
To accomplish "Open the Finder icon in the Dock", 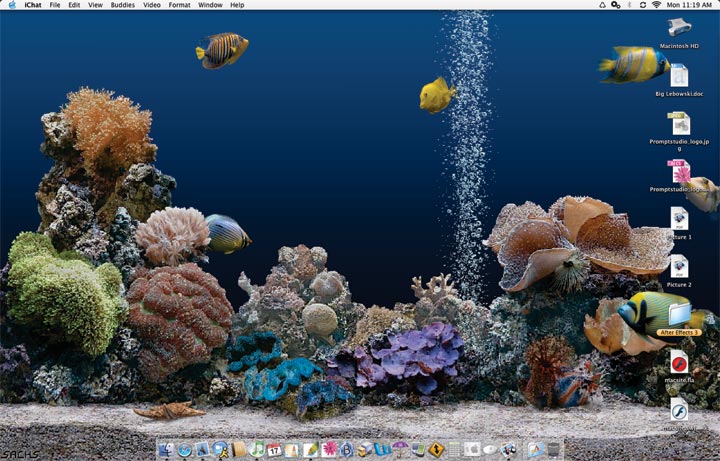I will [x=166, y=450].
